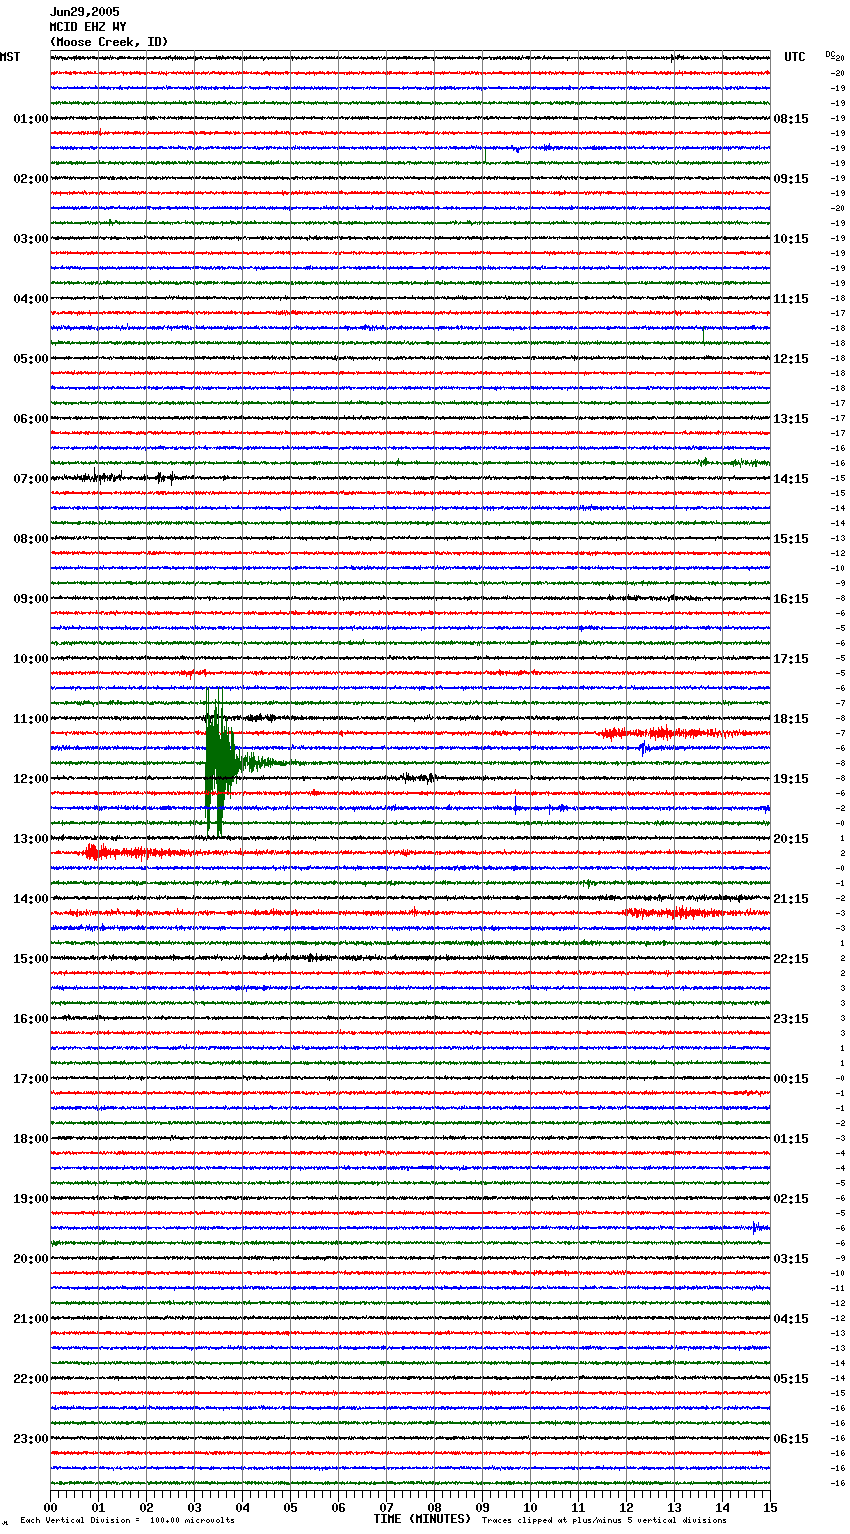Screen dimensions: 850x1534
Task: Click the 13:15 UTC time label
Action: 791,419
